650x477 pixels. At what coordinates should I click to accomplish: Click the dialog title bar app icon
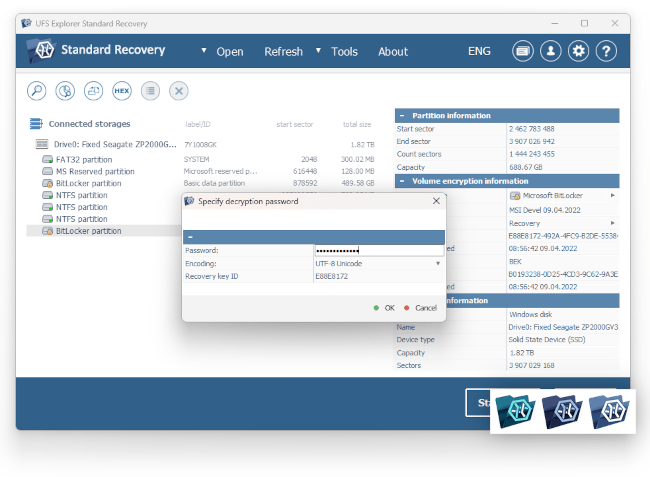click(x=189, y=201)
